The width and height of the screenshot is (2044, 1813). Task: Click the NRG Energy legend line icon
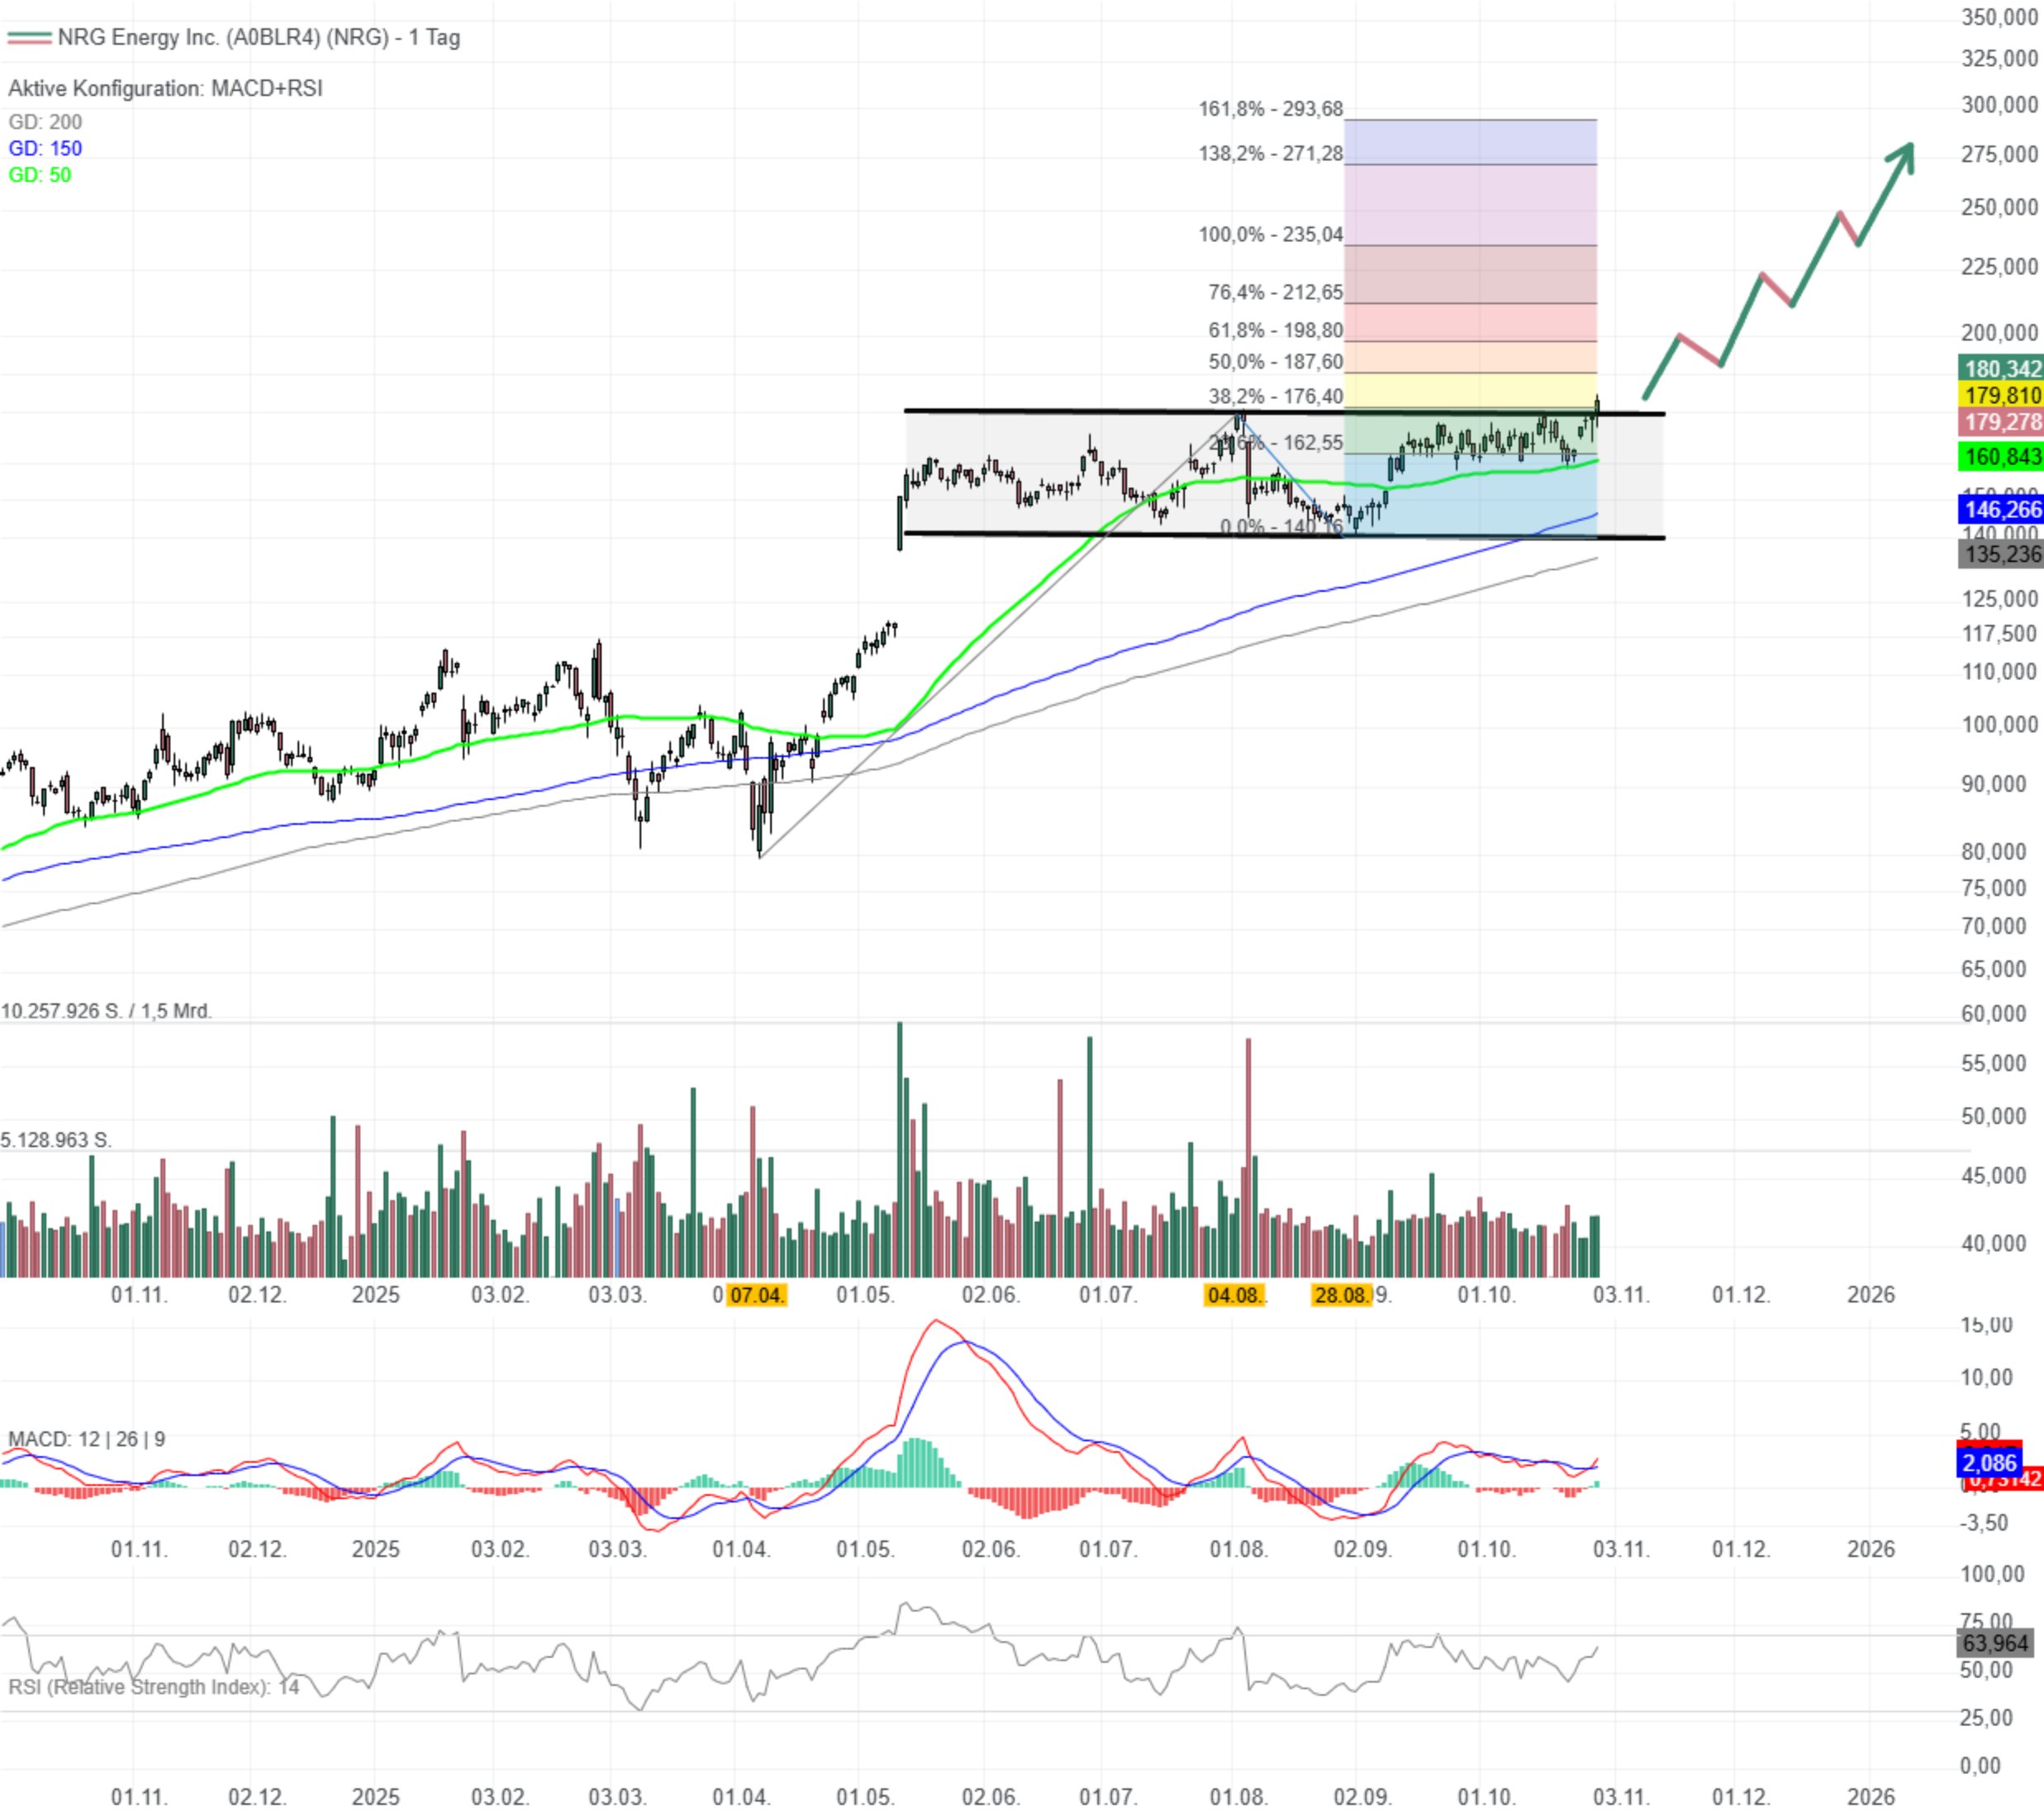30,38
